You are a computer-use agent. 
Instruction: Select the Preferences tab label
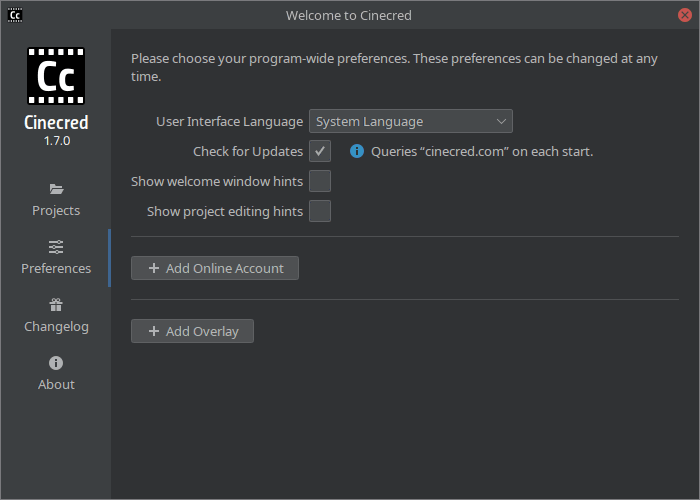click(56, 268)
